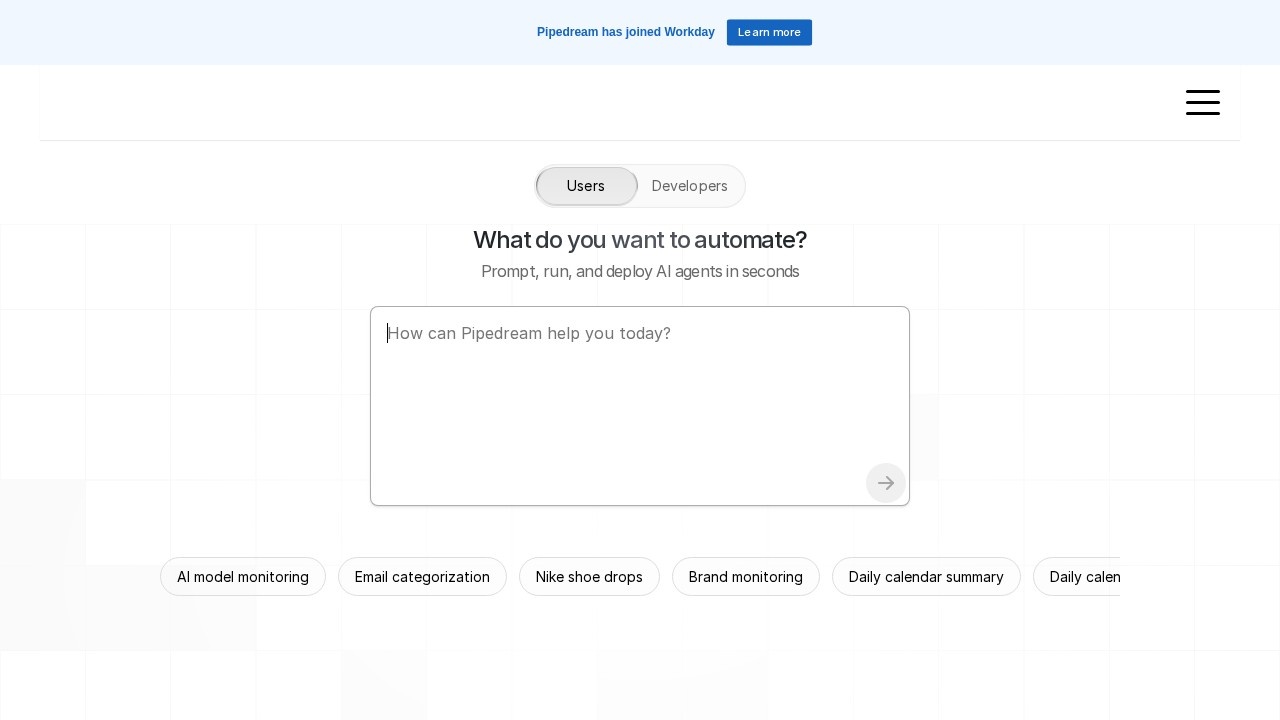Choose the Daily calendar summary chip

926,577
